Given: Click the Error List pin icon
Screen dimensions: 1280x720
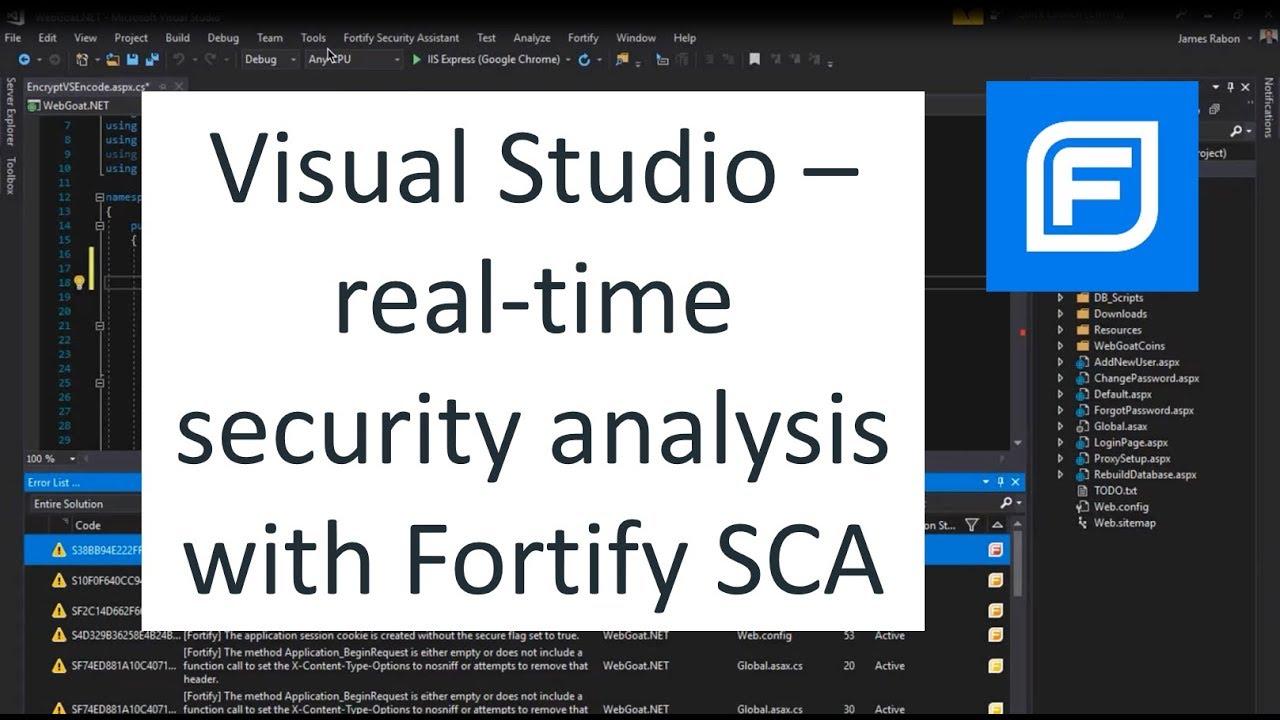Looking at the screenshot, I should [x=1001, y=482].
